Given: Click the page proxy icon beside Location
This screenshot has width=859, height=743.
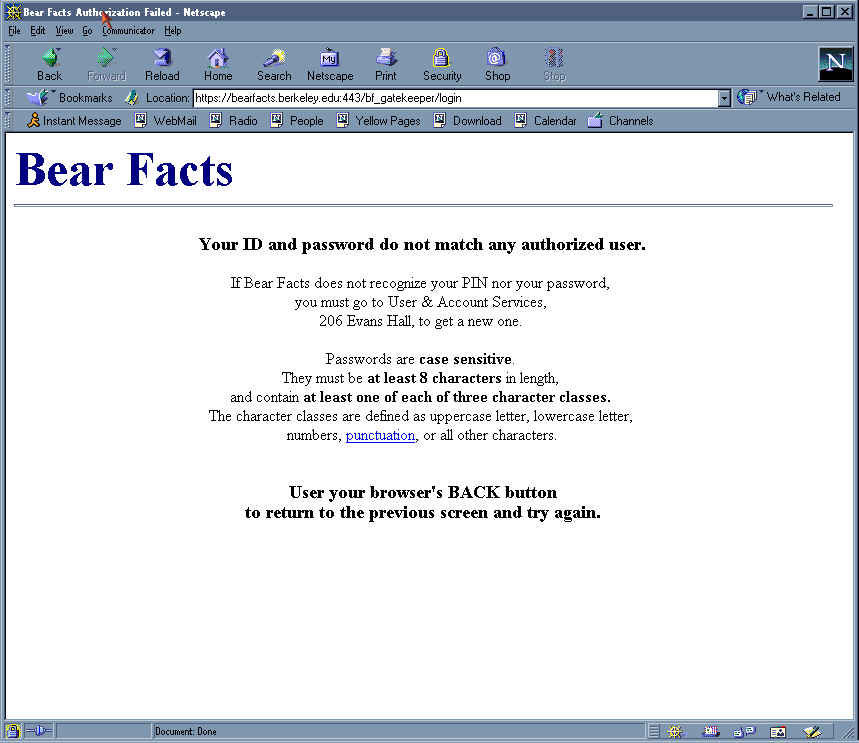Looking at the screenshot, I should point(131,98).
